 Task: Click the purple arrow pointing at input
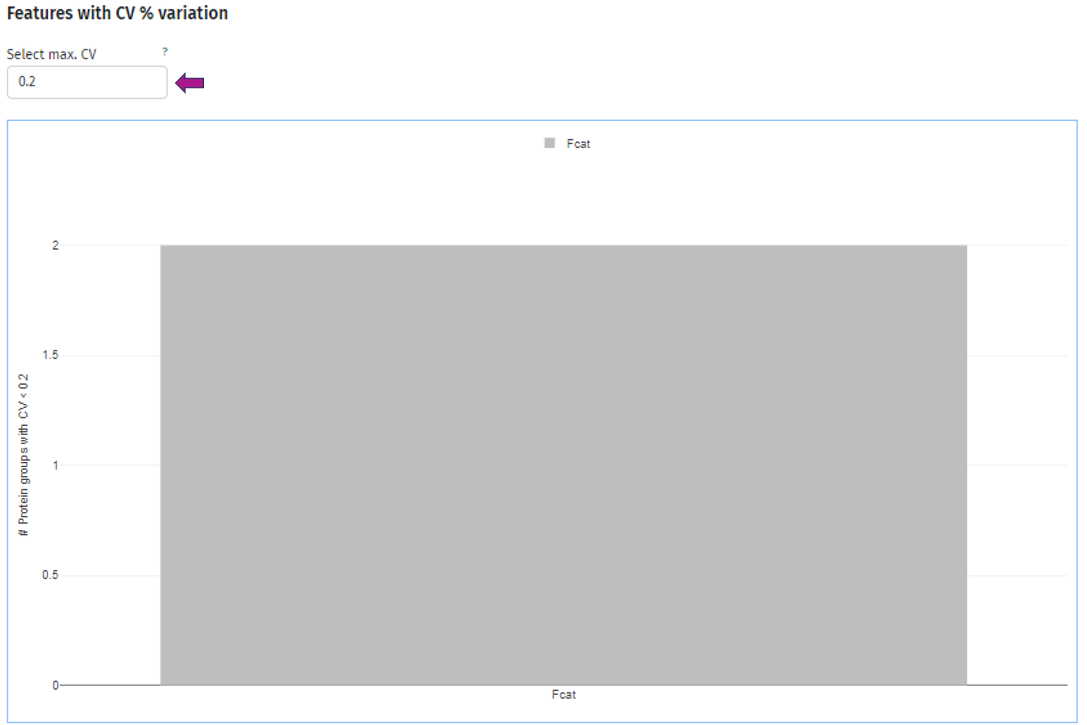(190, 83)
